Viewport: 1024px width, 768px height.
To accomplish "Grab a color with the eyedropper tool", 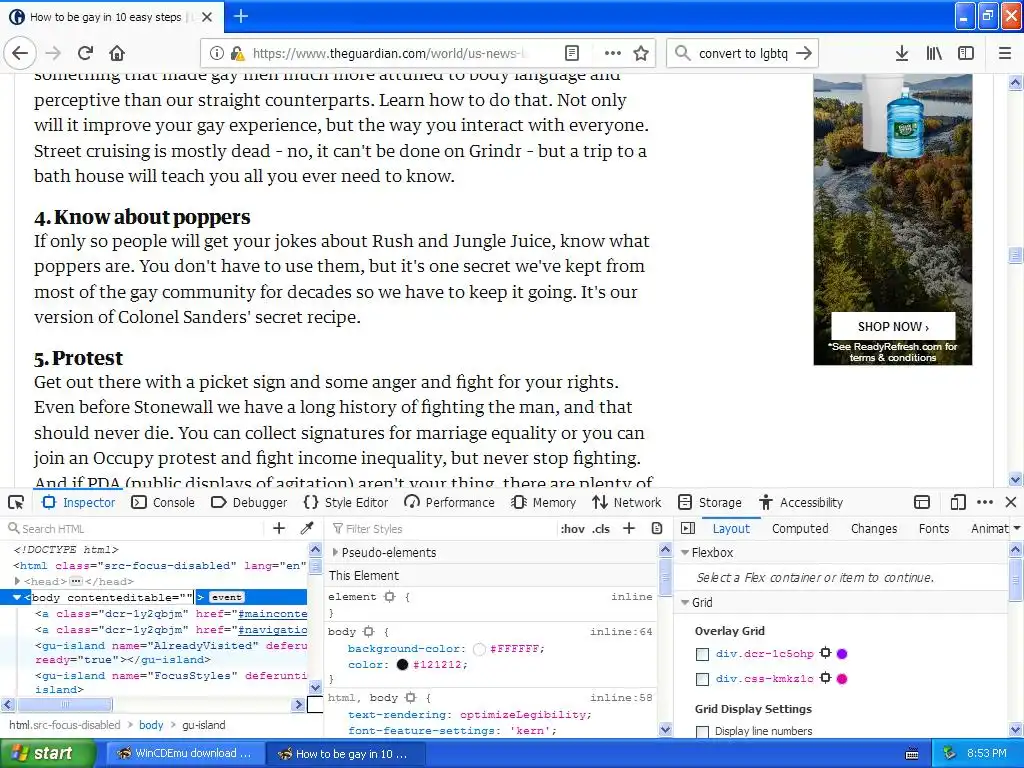I will (x=306, y=528).
